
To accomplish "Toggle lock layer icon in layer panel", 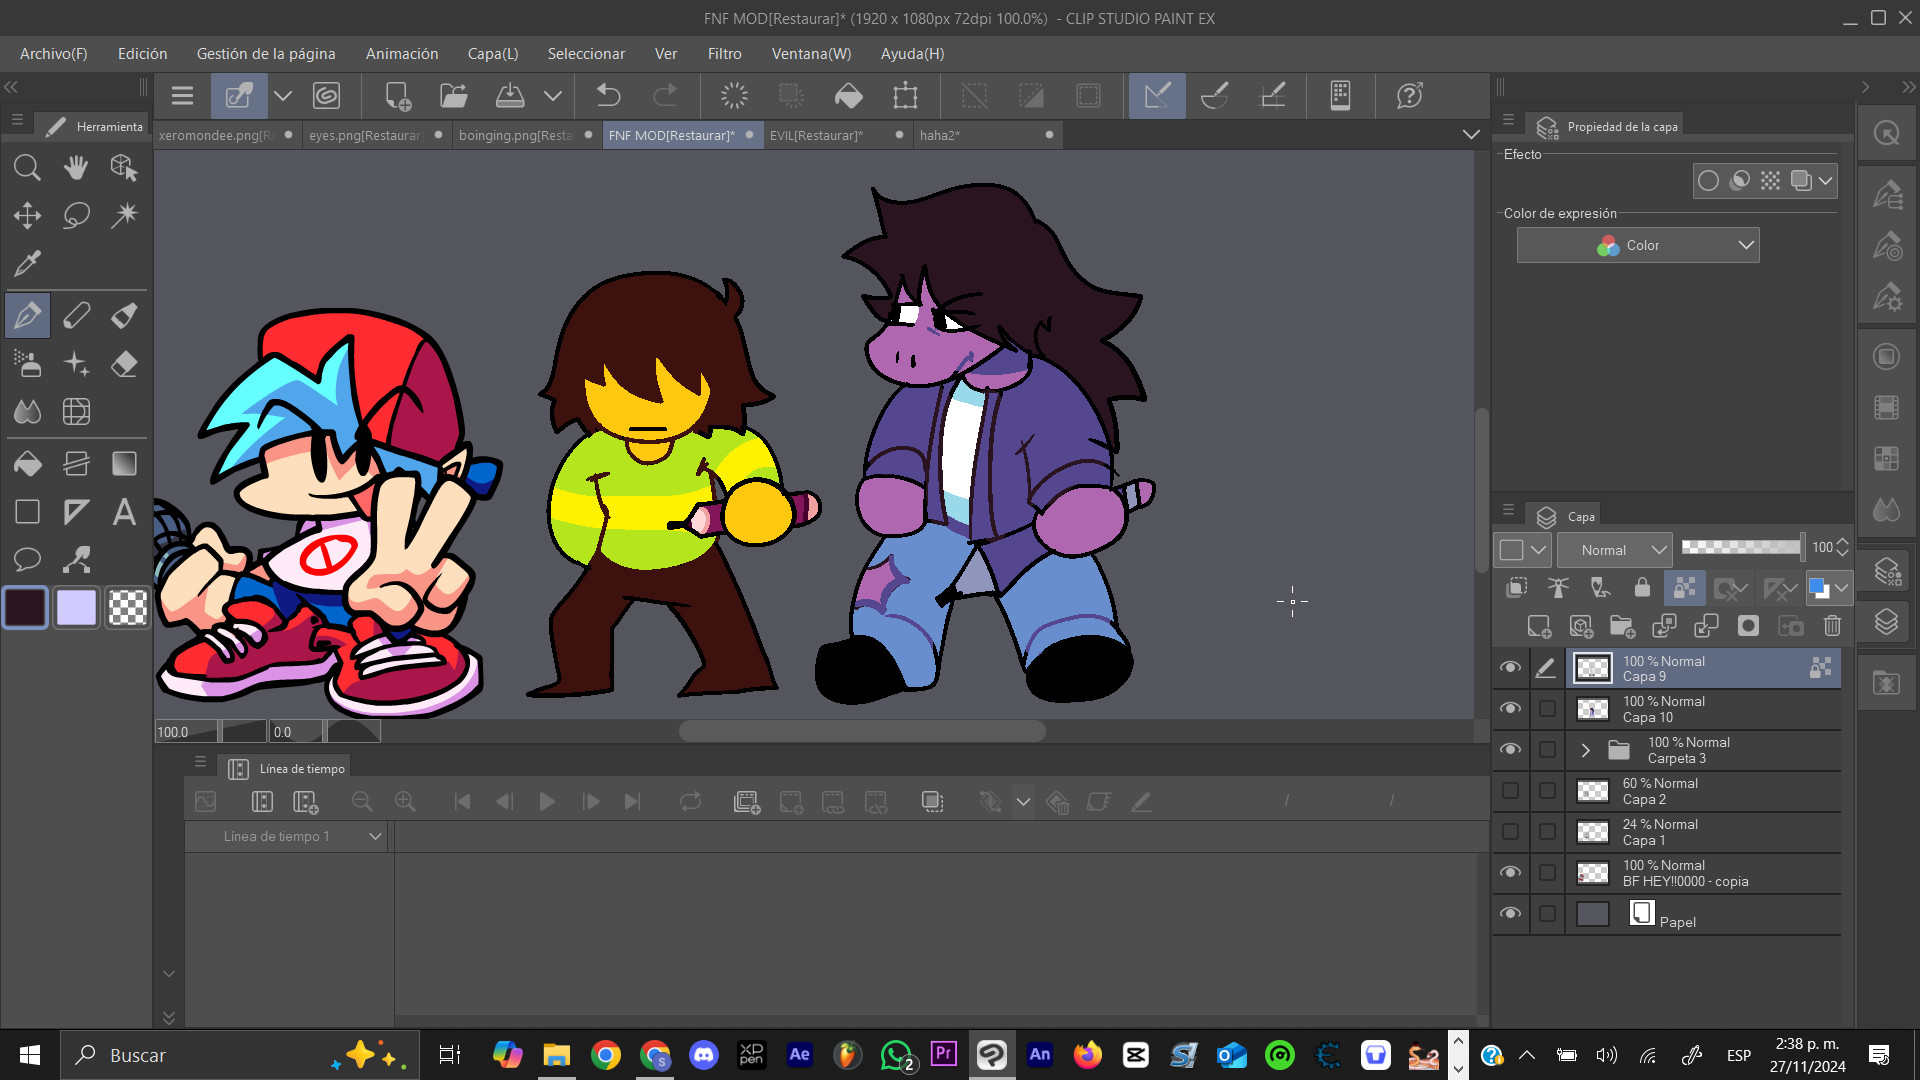I will coord(1642,588).
